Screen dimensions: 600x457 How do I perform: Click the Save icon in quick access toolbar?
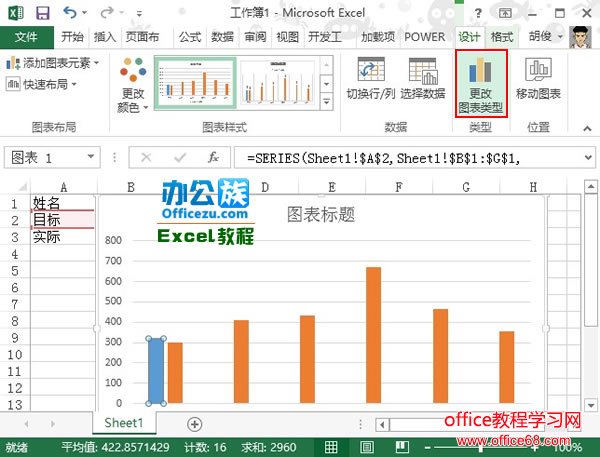[x=42, y=13]
